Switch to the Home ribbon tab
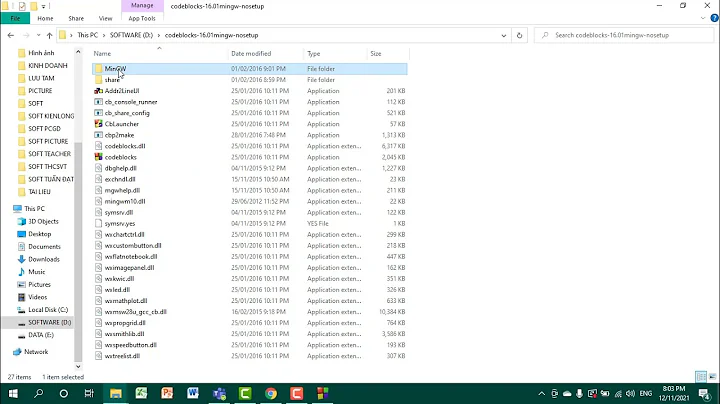 click(x=45, y=18)
